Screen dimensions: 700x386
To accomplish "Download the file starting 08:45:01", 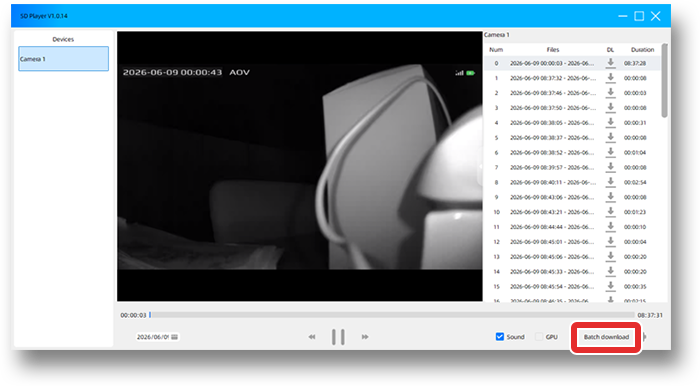I will pos(610,241).
